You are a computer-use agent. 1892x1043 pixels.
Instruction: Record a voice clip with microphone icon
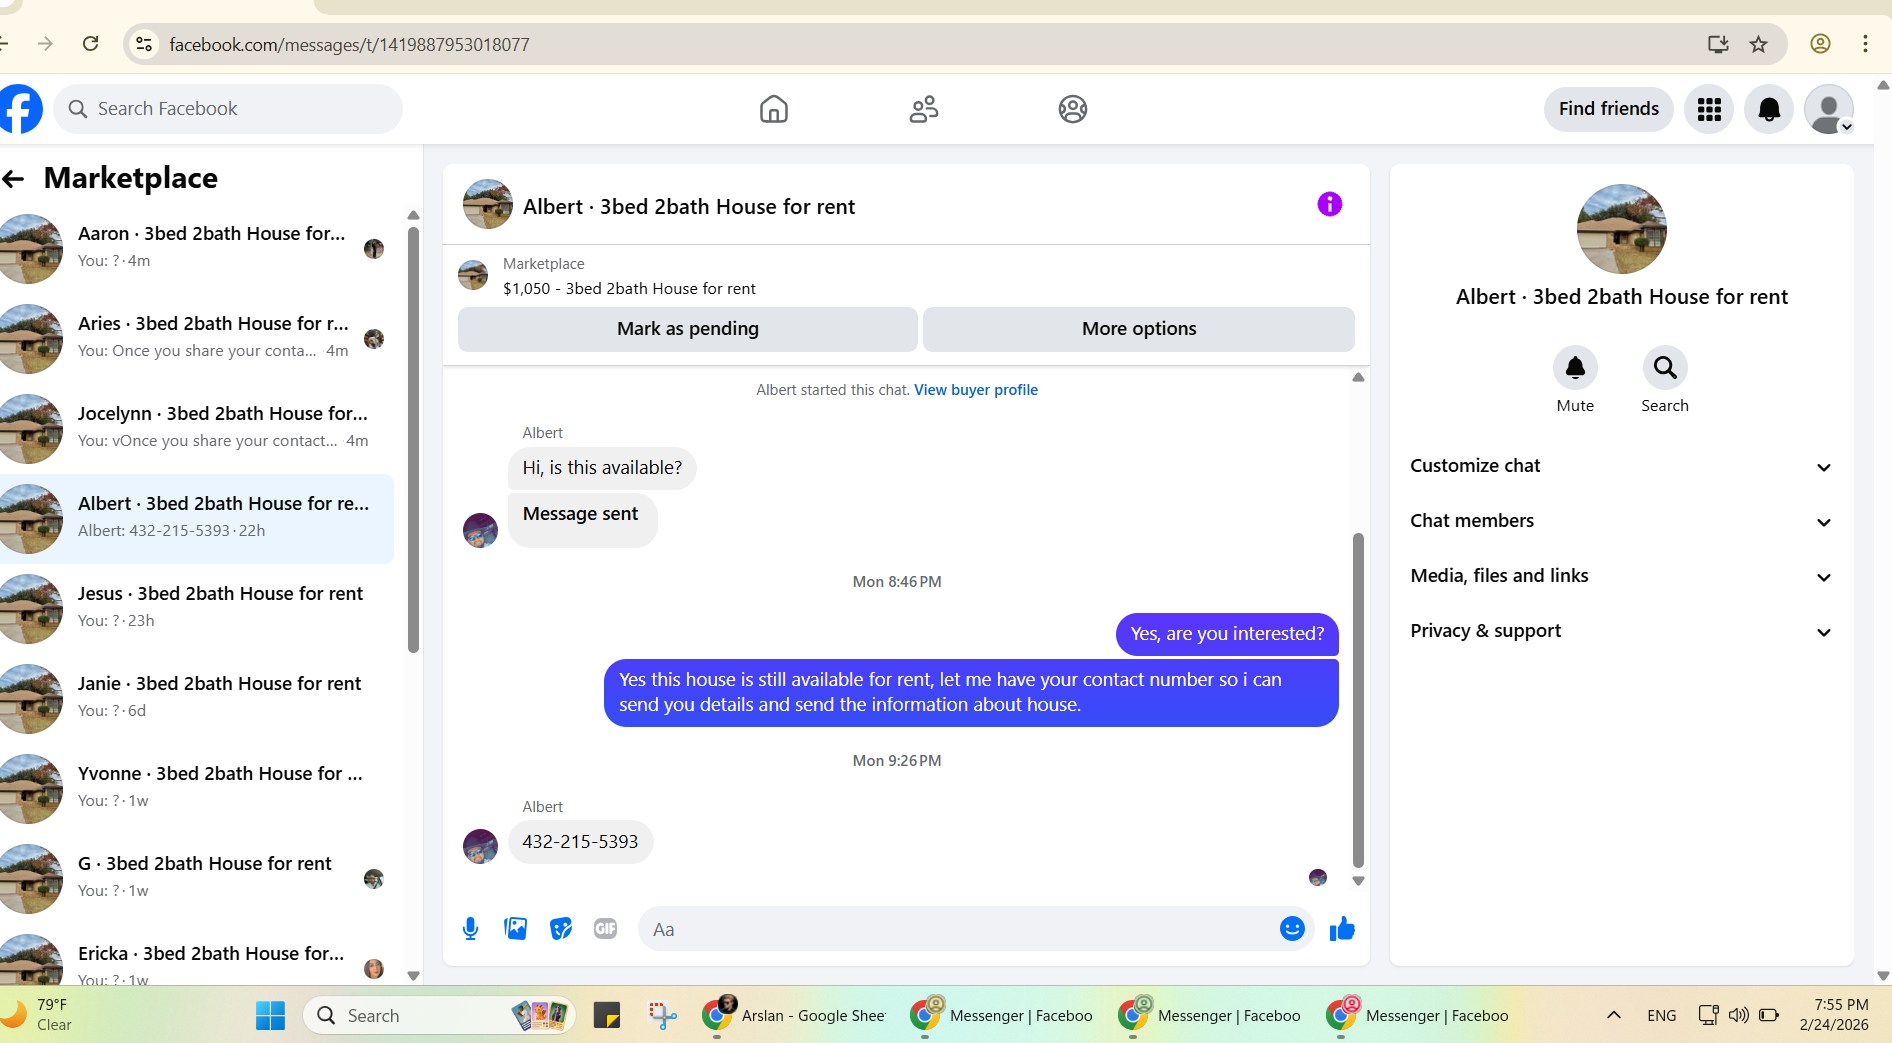(470, 929)
